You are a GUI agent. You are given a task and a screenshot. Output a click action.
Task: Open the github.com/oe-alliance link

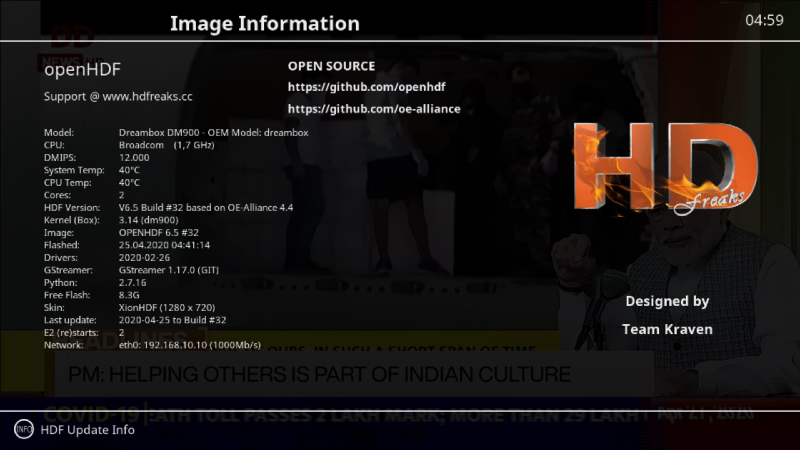tap(373, 109)
